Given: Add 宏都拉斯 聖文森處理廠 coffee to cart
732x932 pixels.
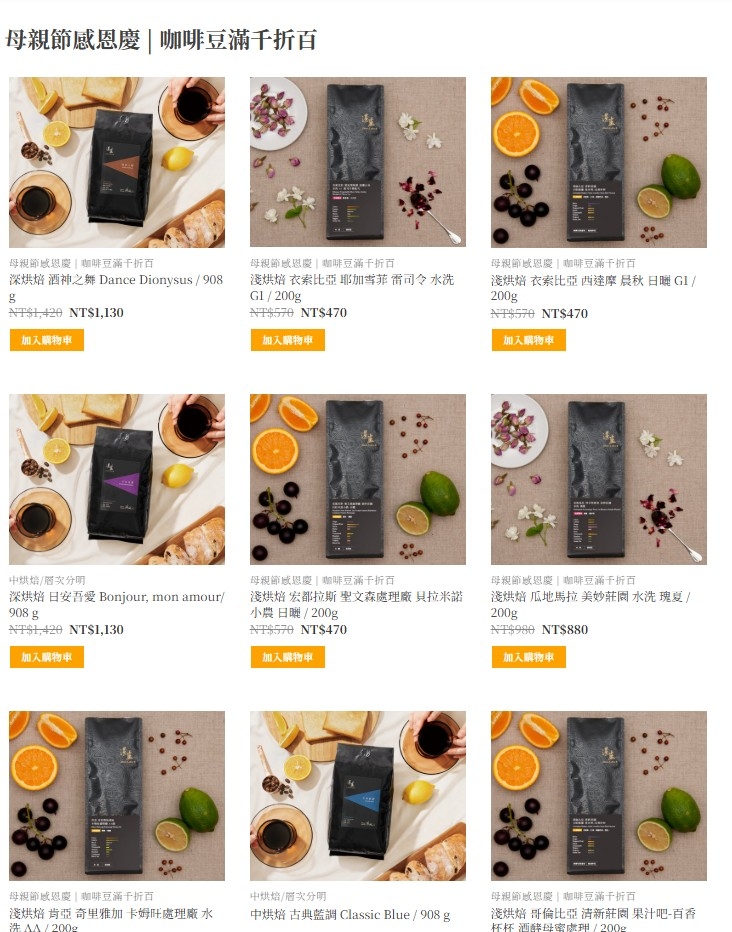Looking at the screenshot, I should (288, 657).
